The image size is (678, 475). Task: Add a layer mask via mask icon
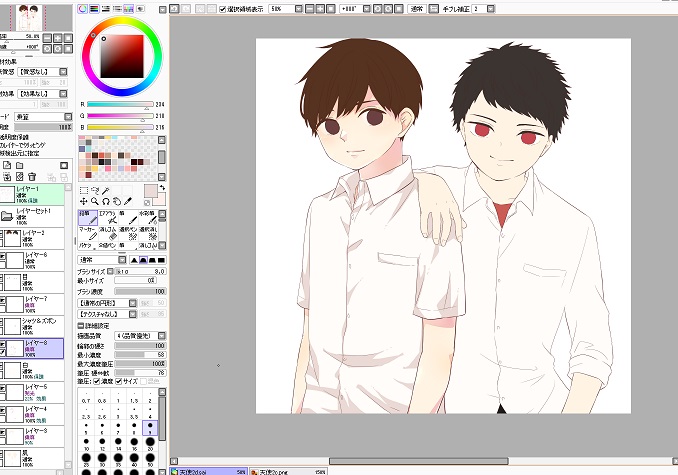[64, 166]
